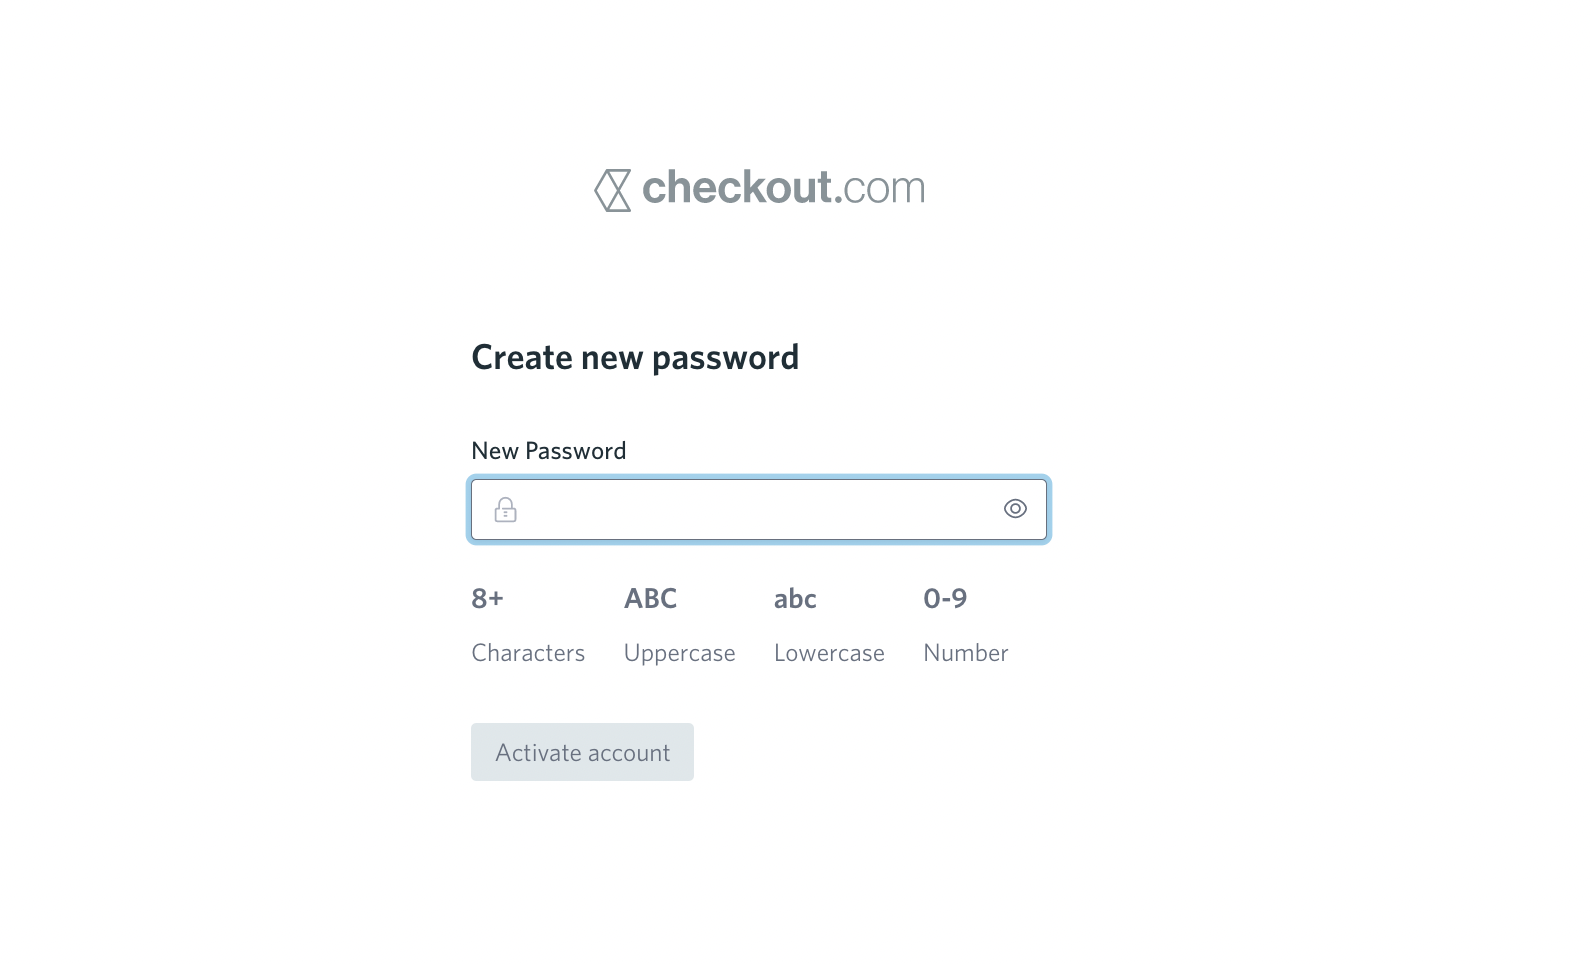1590x964 pixels.
Task: Select the Characters requirement label
Action: pyautogui.click(x=528, y=653)
